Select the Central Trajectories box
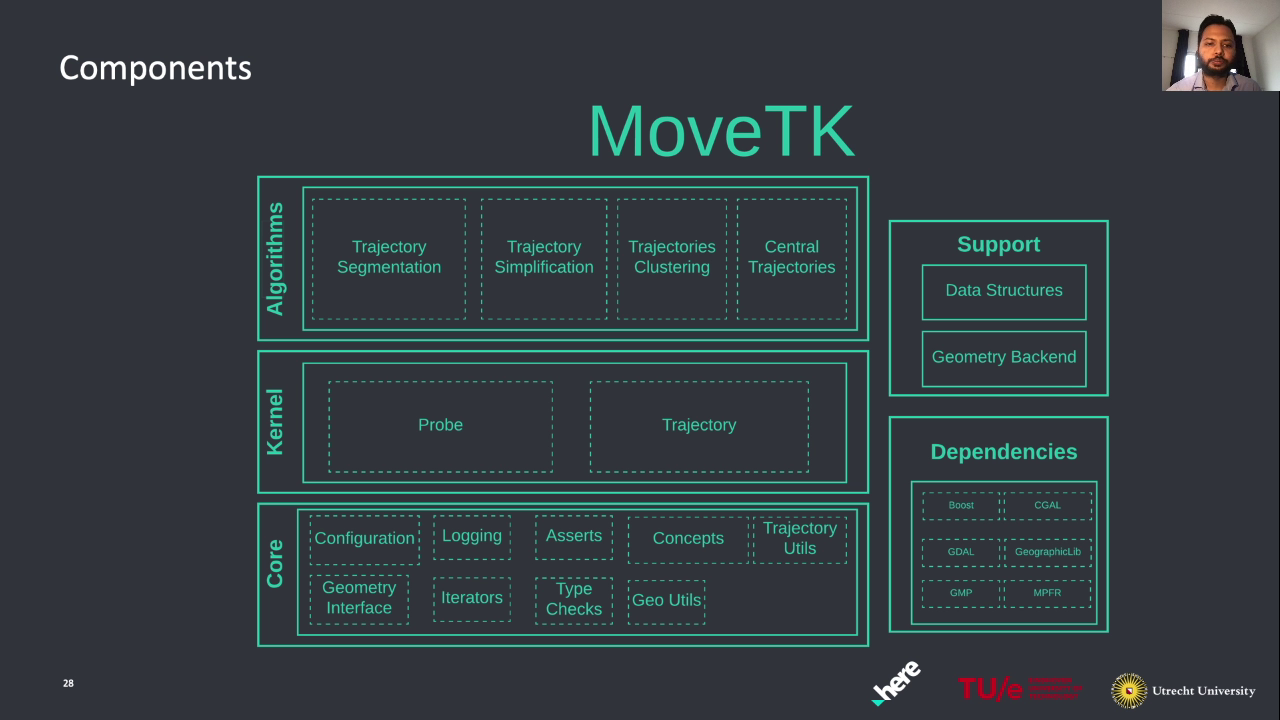The height and width of the screenshot is (720, 1280). click(791, 258)
